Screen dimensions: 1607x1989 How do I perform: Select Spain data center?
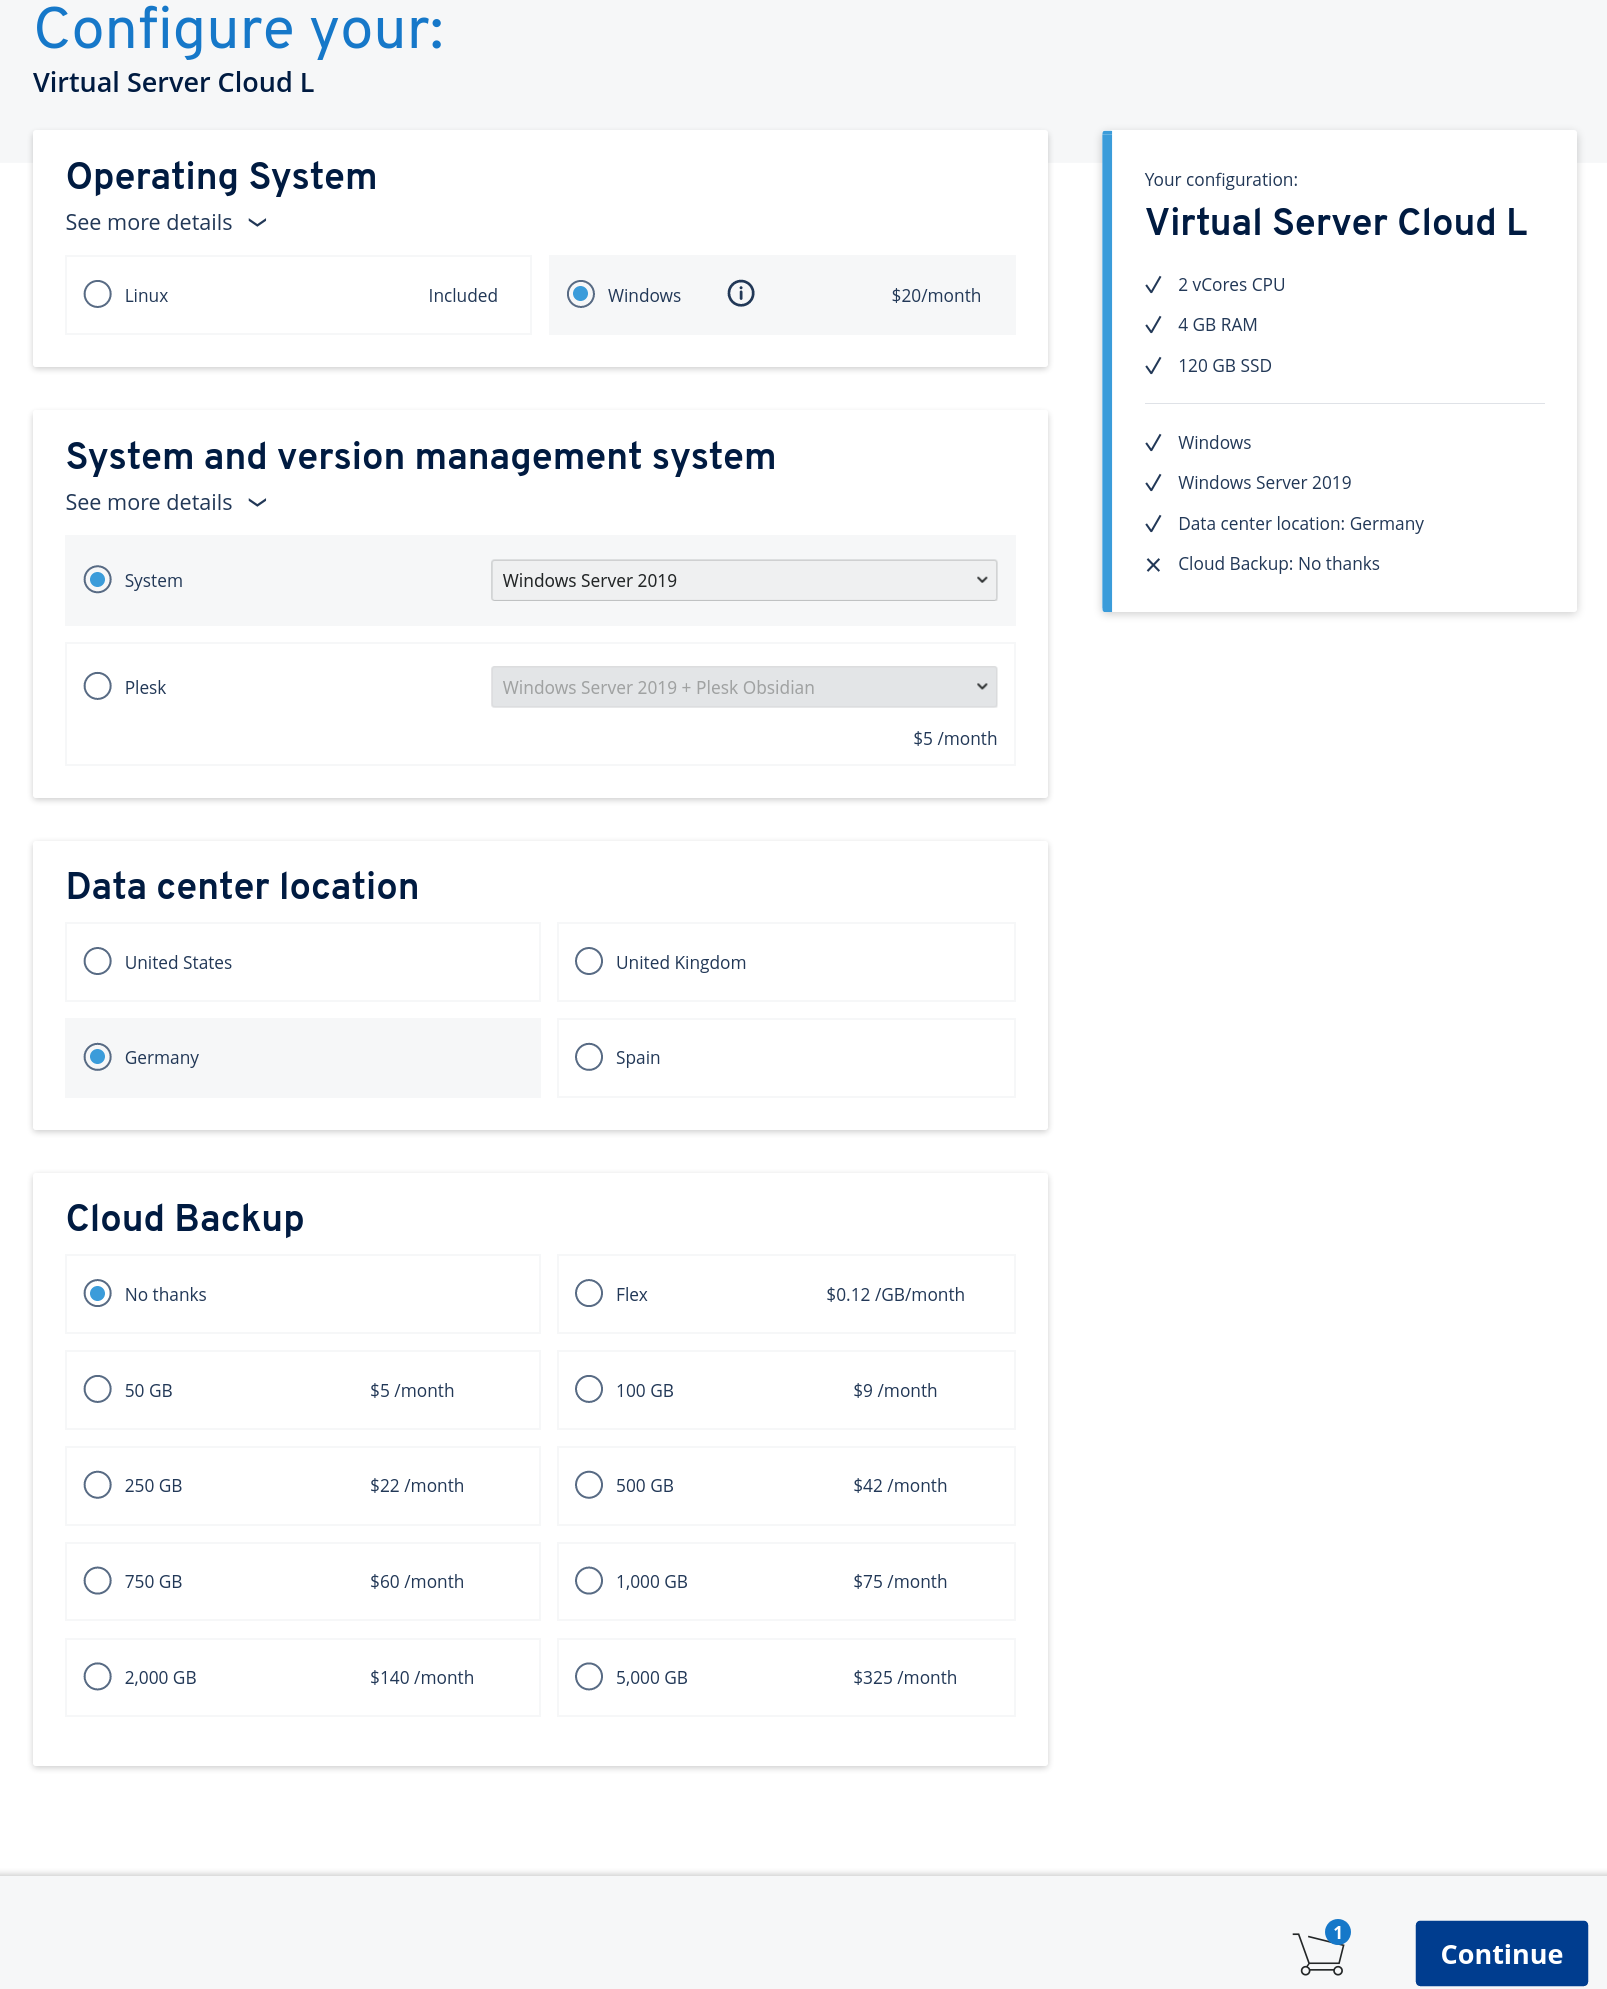pos(589,1058)
